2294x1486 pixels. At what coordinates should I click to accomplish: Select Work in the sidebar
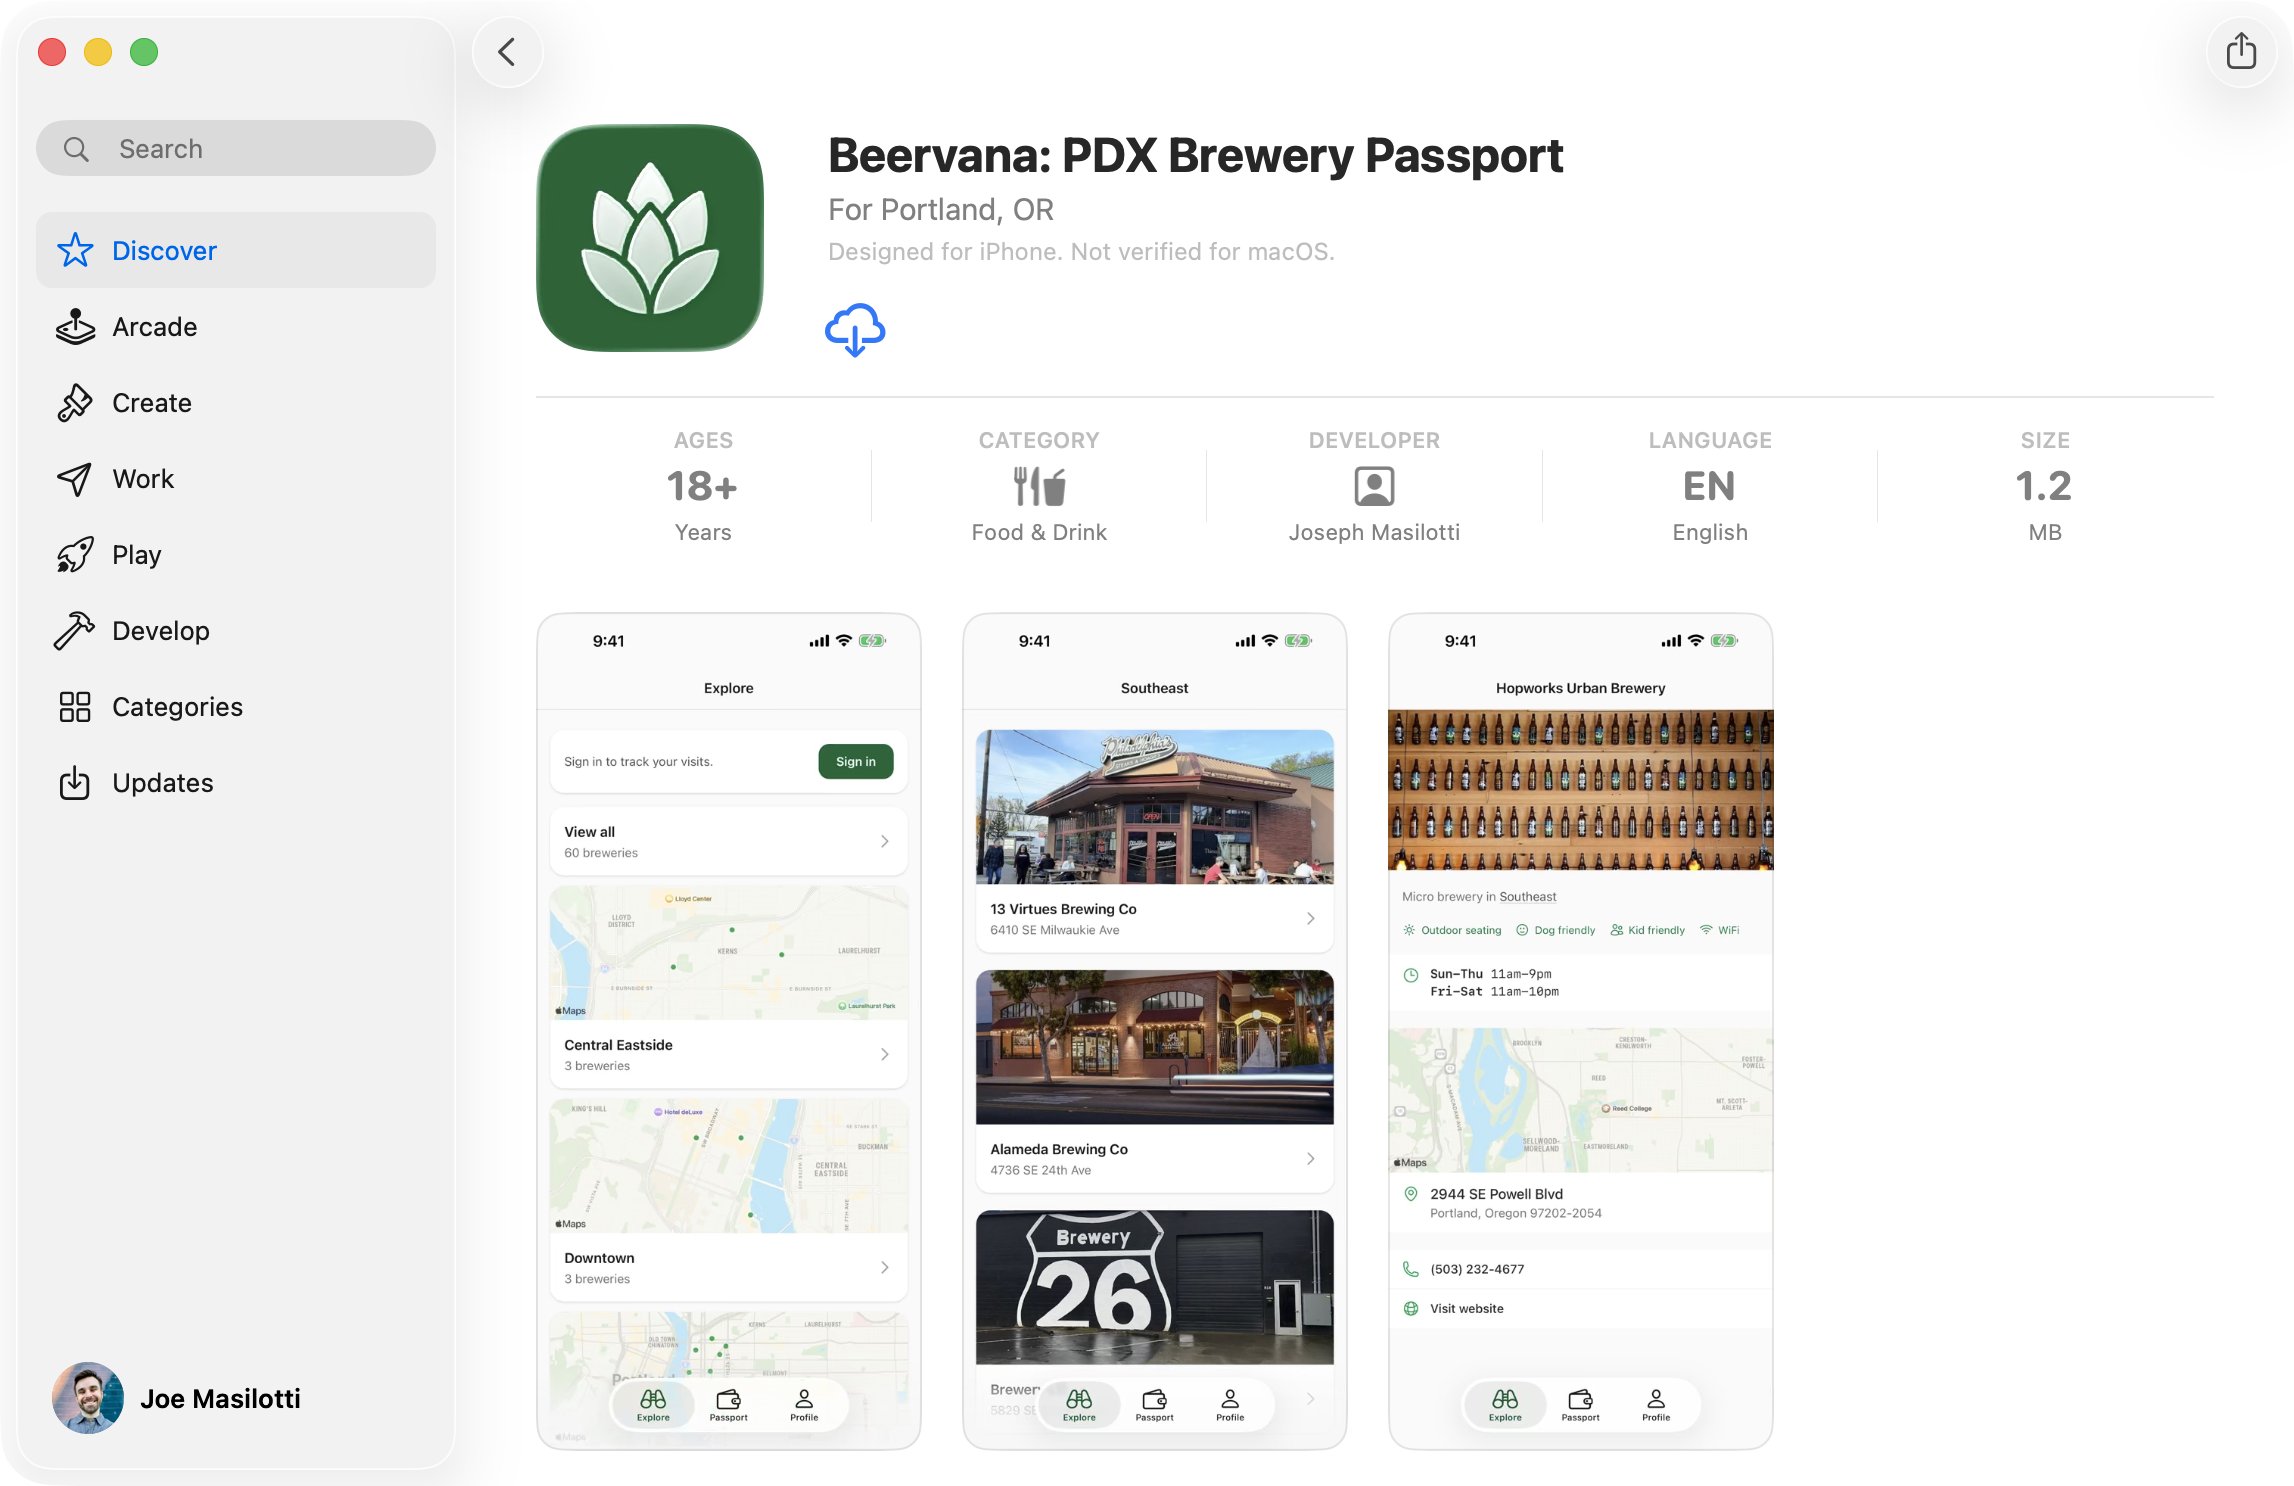236,479
